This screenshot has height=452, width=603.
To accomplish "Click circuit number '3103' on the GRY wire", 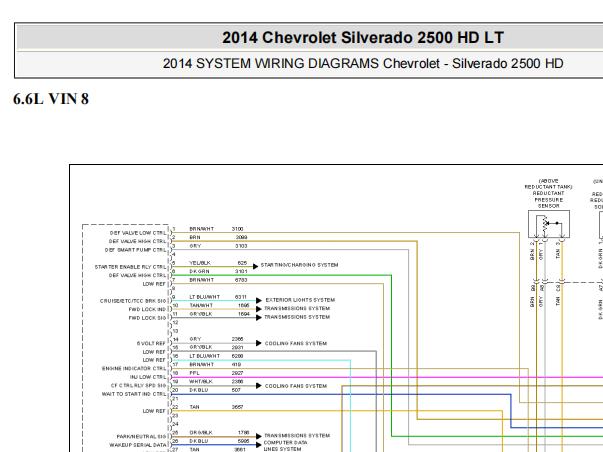I will coord(241,246).
